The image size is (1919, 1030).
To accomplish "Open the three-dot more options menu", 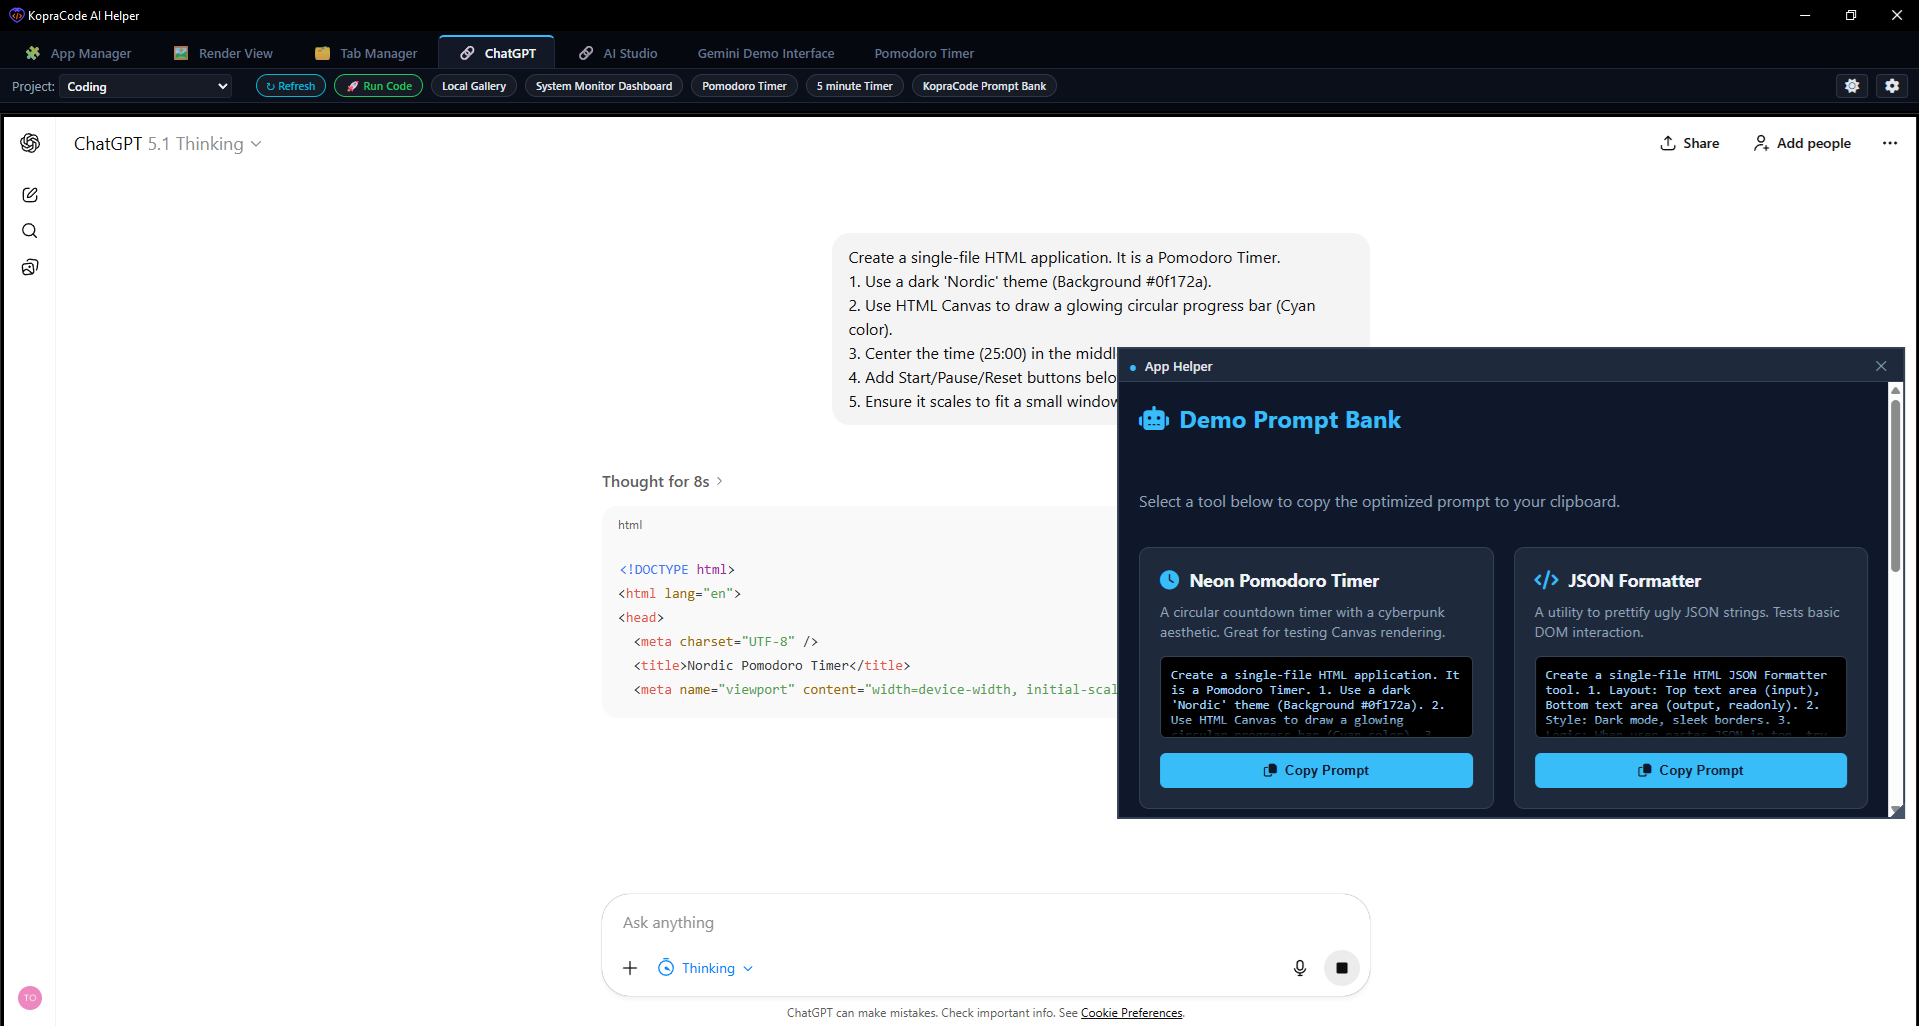I will (x=1889, y=143).
